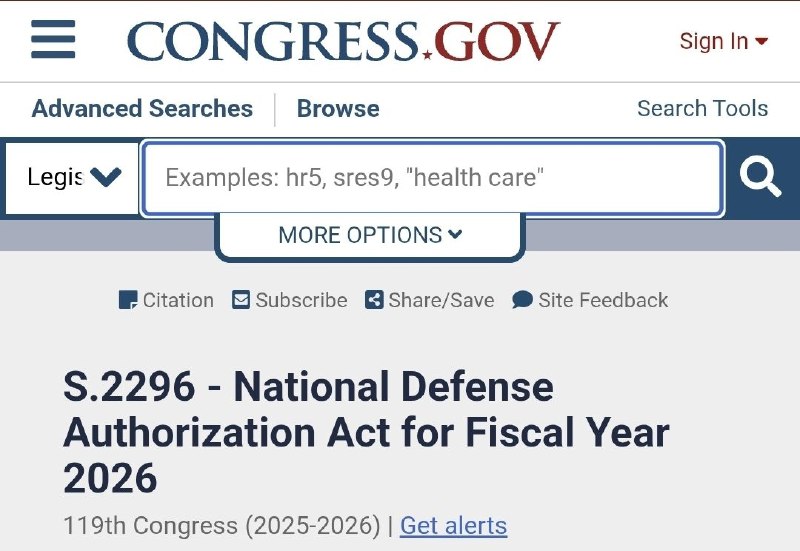Click the S.2296 bill title heading

coord(366,432)
